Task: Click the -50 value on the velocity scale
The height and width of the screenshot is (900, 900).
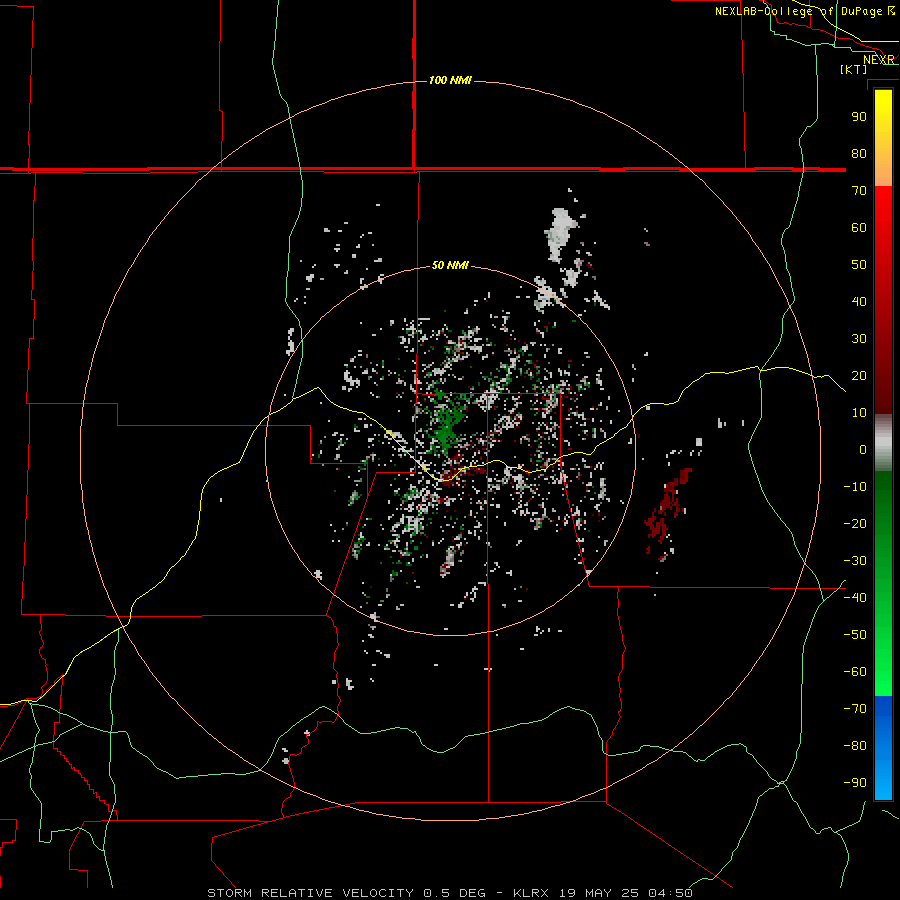Action: click(x=855, y=635)
